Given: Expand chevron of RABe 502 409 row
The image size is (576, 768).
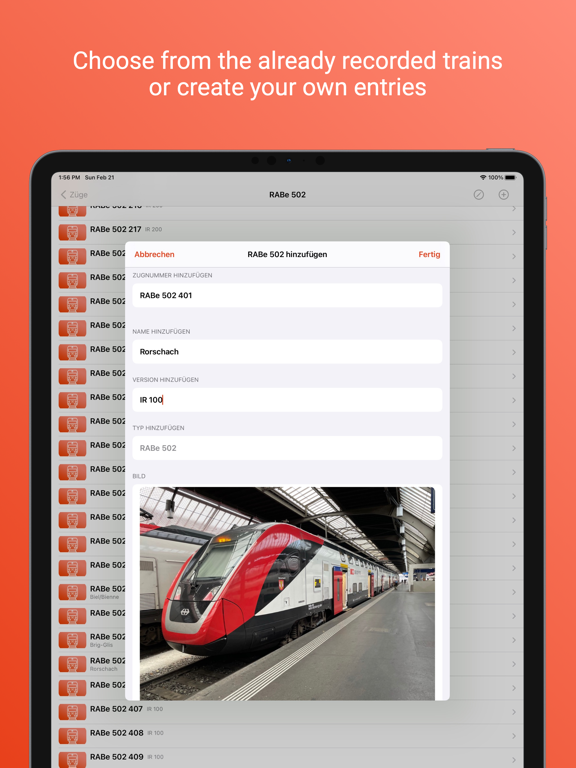Looking at the screenshot, I should click(x=514, y=760).
